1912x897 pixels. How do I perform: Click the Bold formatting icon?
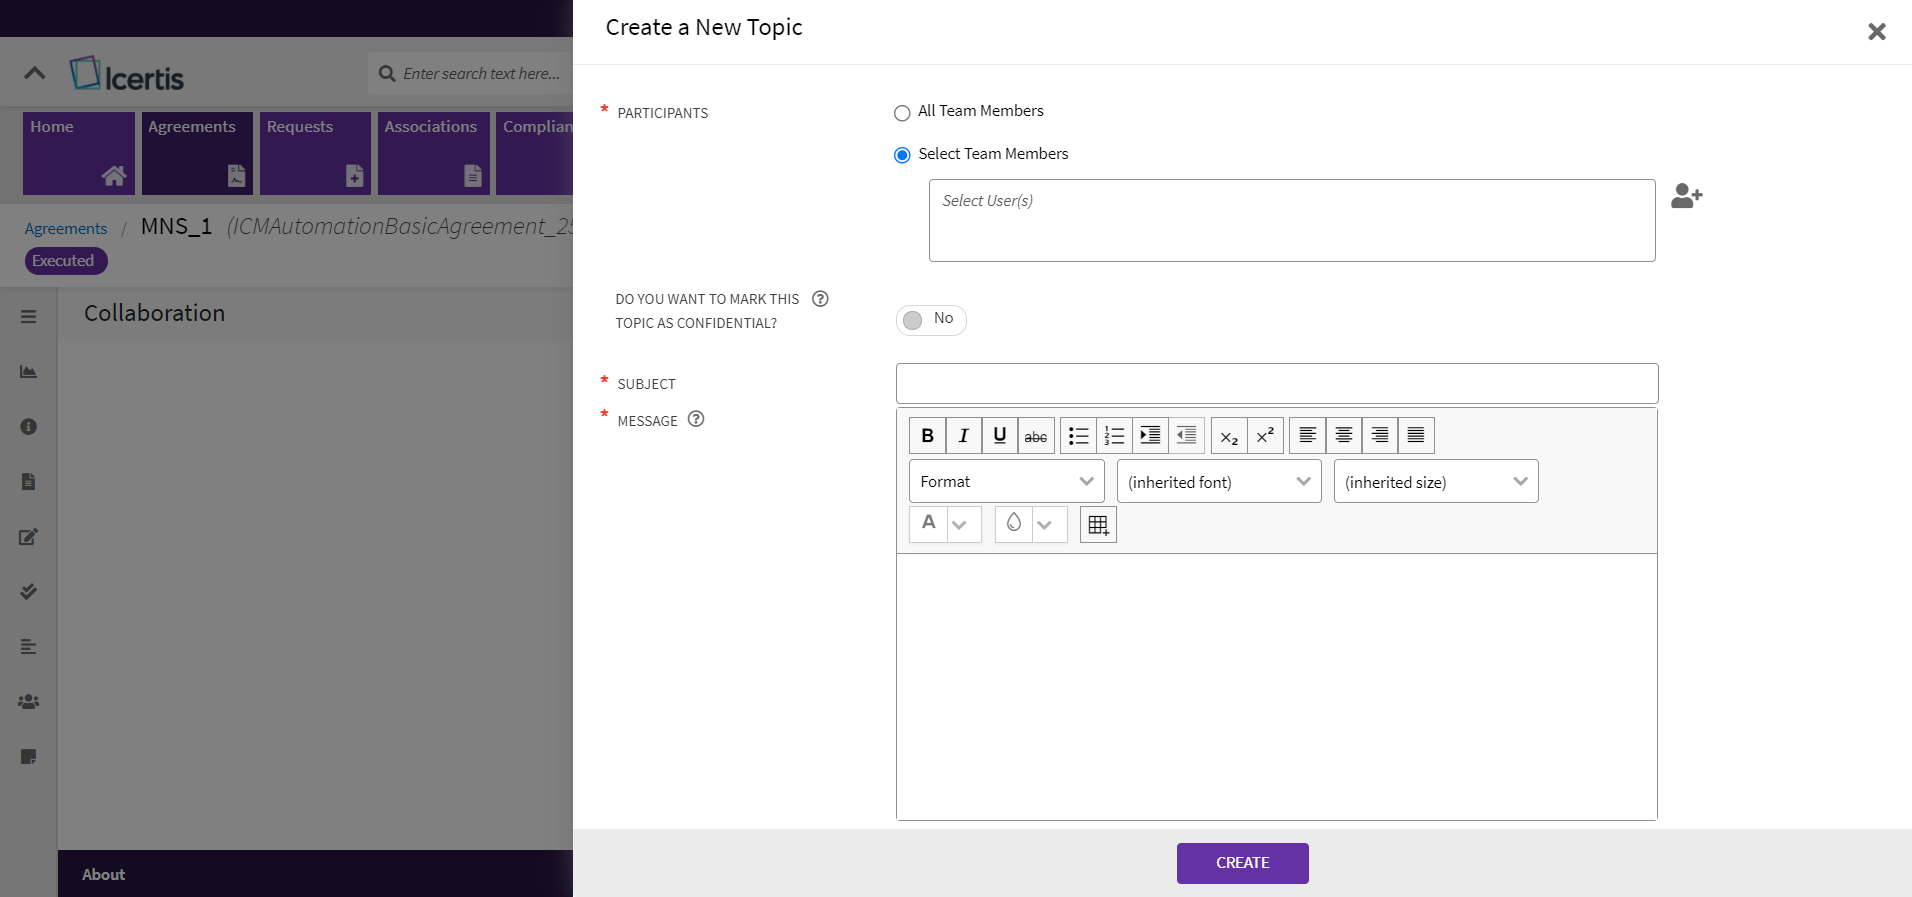click(x=927, y=436)
